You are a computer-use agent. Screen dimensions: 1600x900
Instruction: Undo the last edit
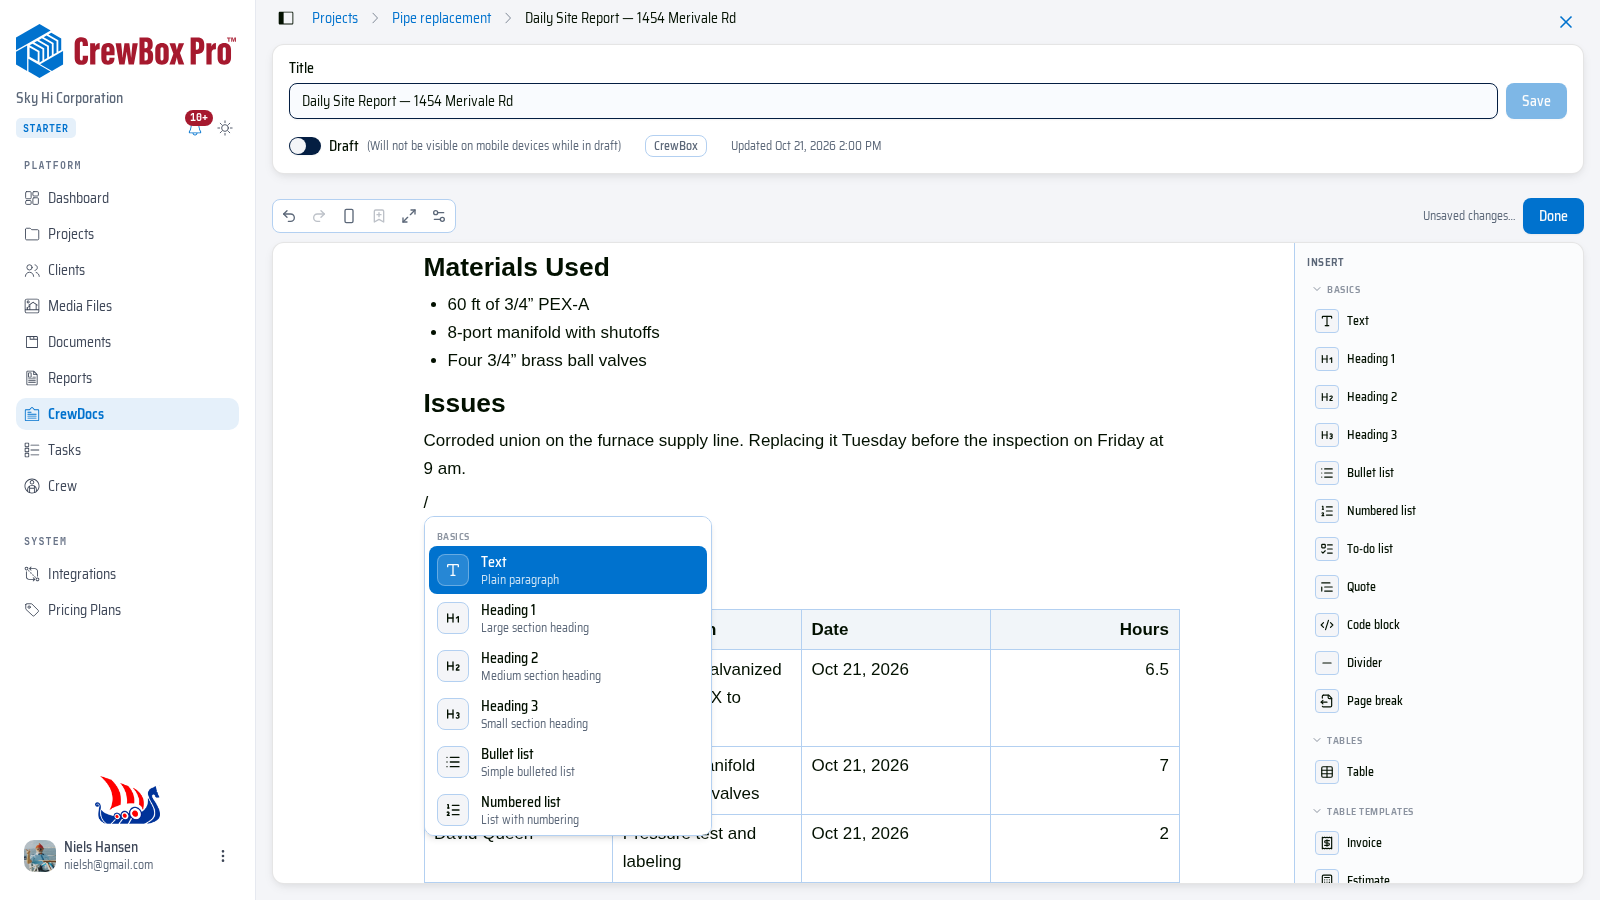[289, 216]
